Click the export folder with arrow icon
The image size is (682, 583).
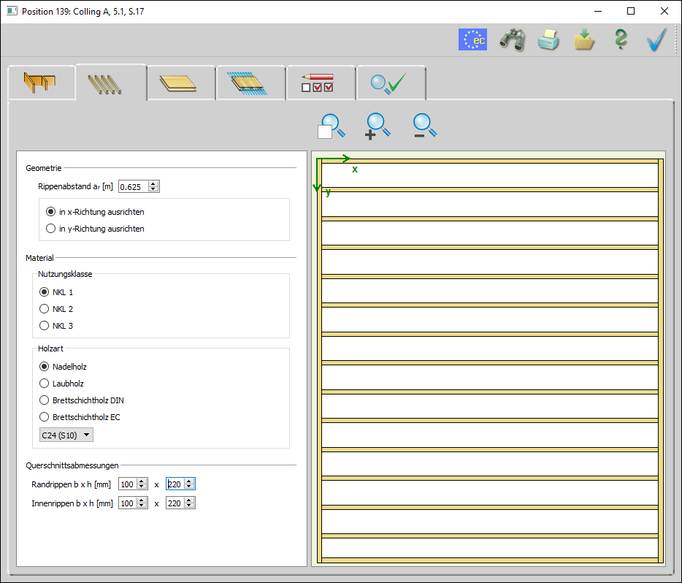point(585,40)
